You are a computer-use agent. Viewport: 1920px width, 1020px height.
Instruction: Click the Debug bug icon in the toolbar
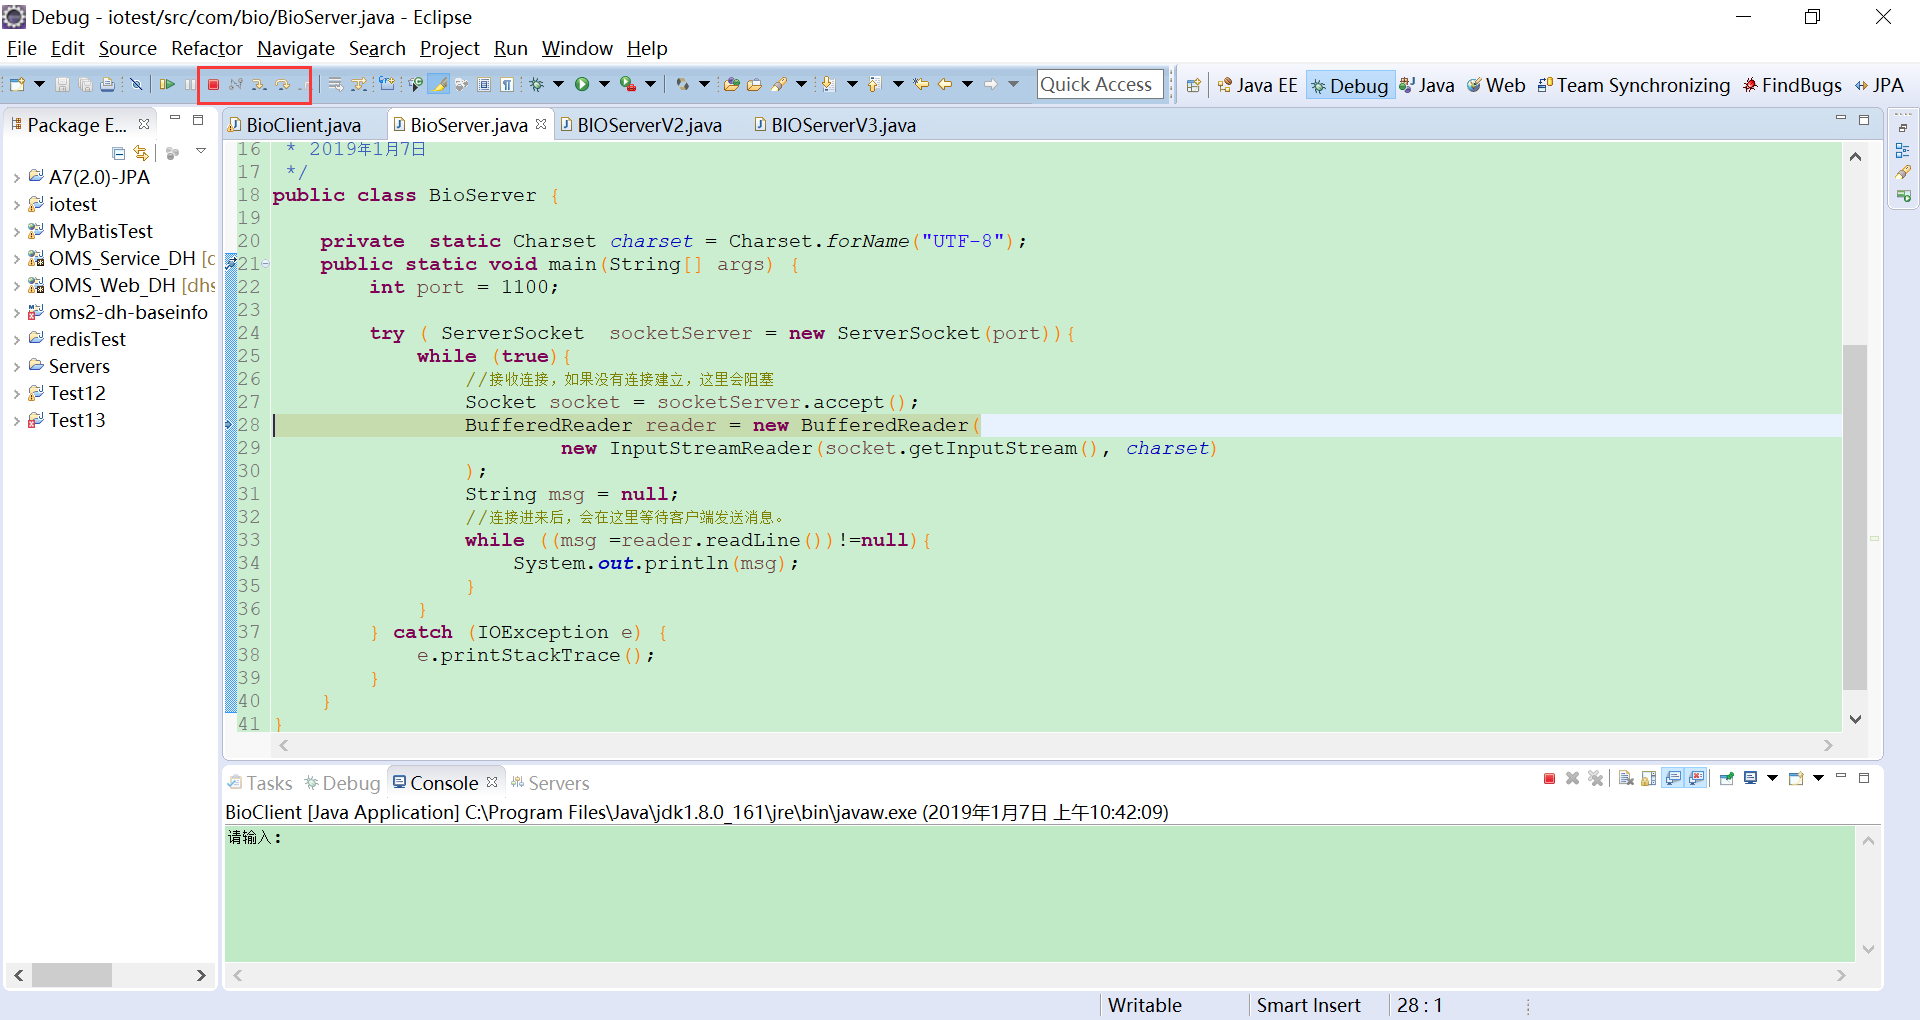pyautogui.click(x=536, y=85)
